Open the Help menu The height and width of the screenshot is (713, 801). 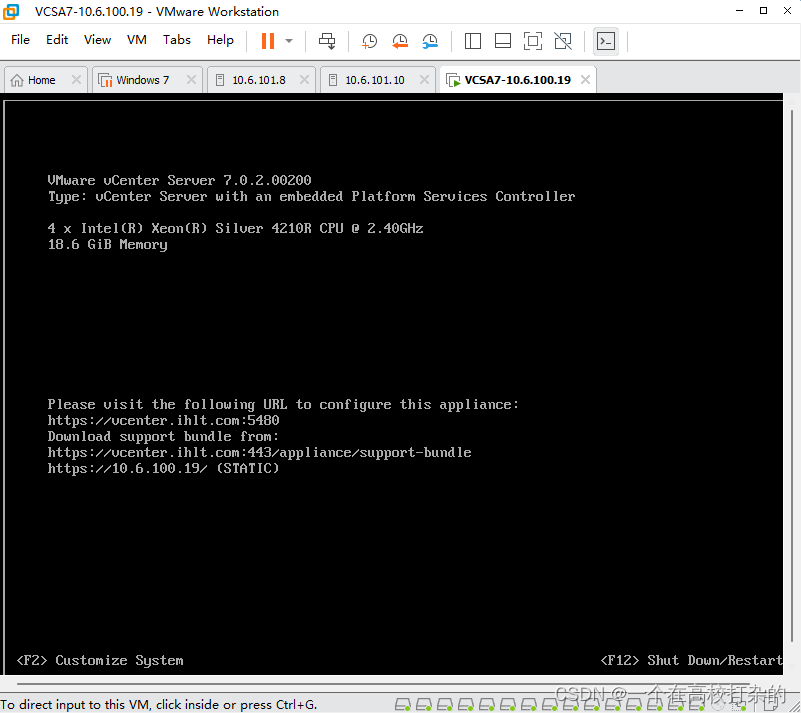coord(220,40)
